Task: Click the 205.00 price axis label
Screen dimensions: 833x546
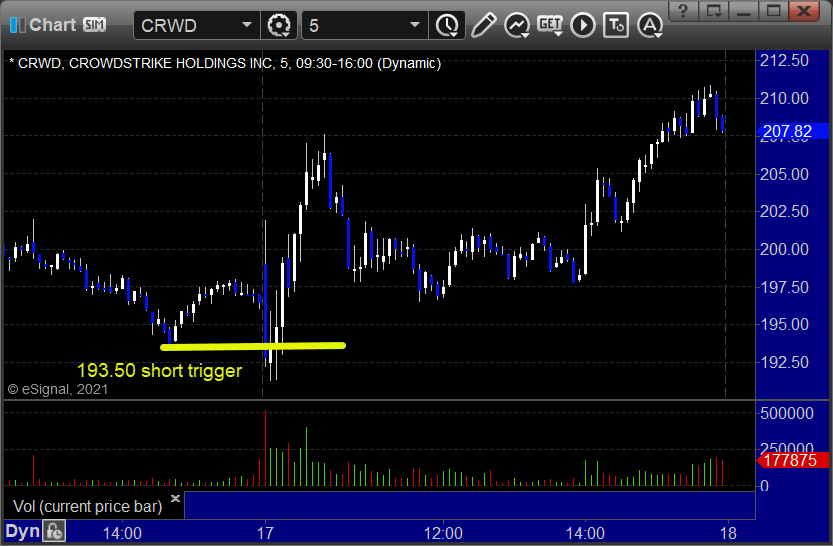Action: (x=785, y=174)
